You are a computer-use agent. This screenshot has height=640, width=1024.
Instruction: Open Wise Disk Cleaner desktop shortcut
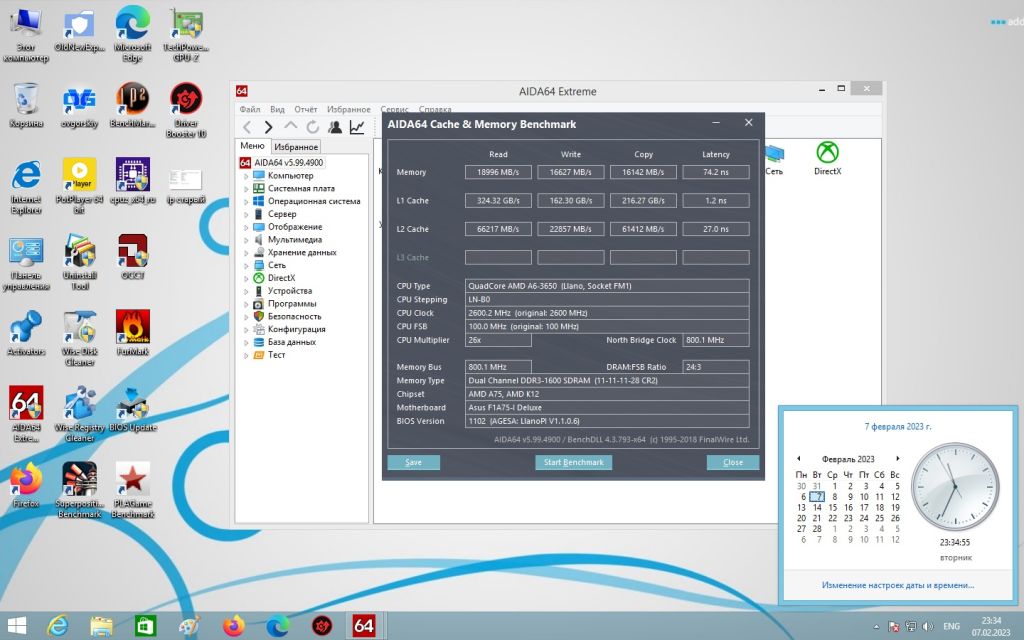coord(79,338)
